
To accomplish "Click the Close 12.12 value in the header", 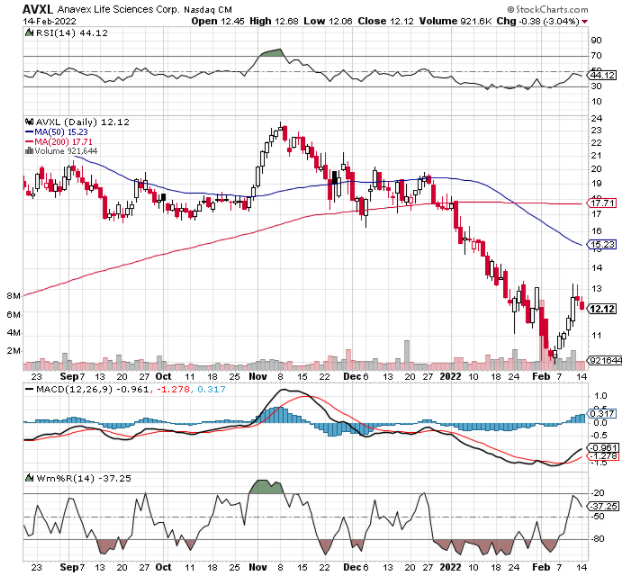I will tap(386, 21).
